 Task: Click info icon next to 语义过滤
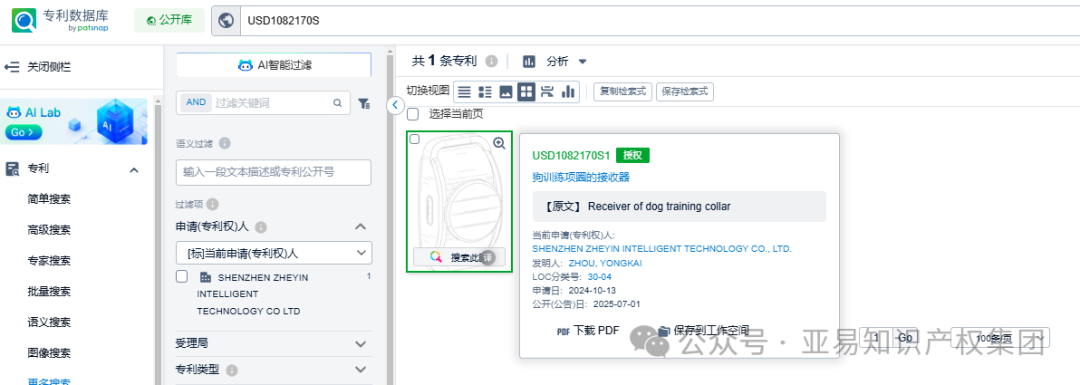click(225, 143)
